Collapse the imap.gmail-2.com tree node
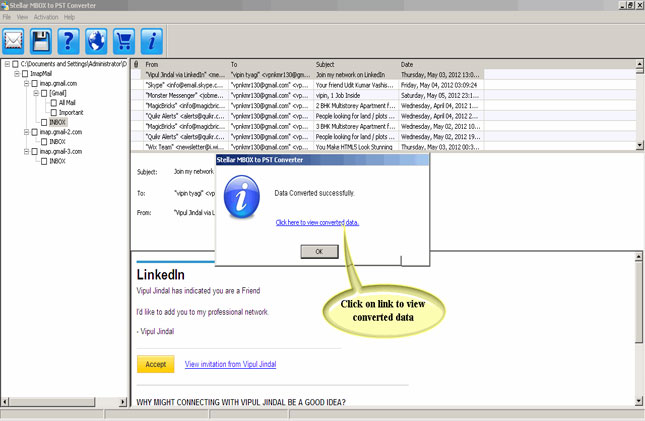The width and height of the screenshot is (645, 421). tap(26, 132)
